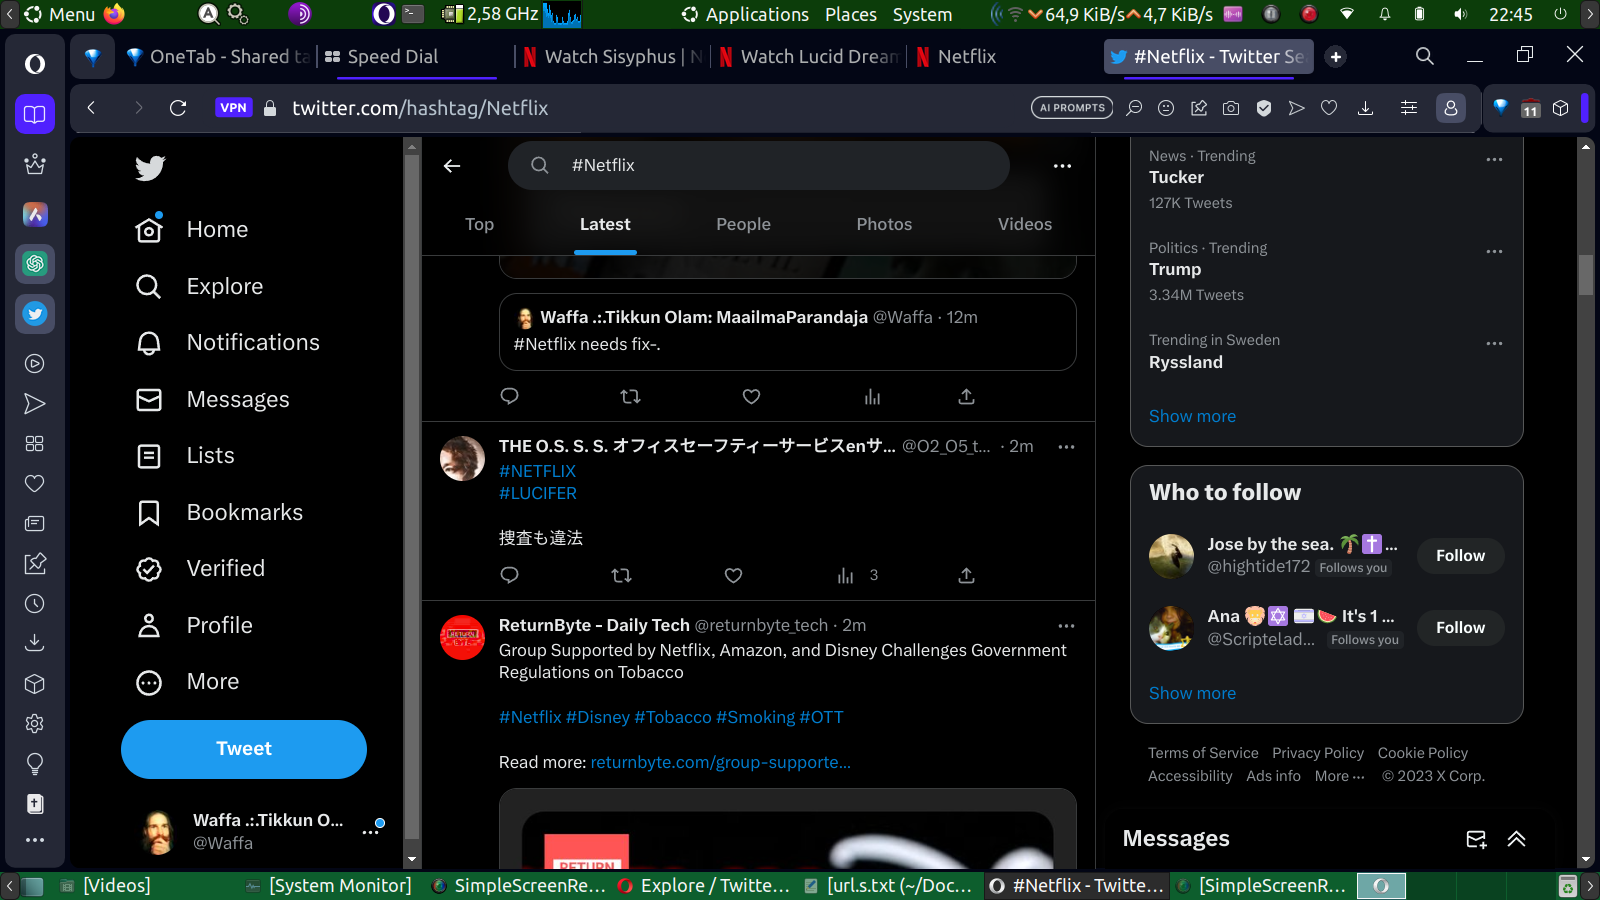Open ChatGPT panel in Opera sidebar
The height and width of the screenshot is (900, 1600).
35,264
